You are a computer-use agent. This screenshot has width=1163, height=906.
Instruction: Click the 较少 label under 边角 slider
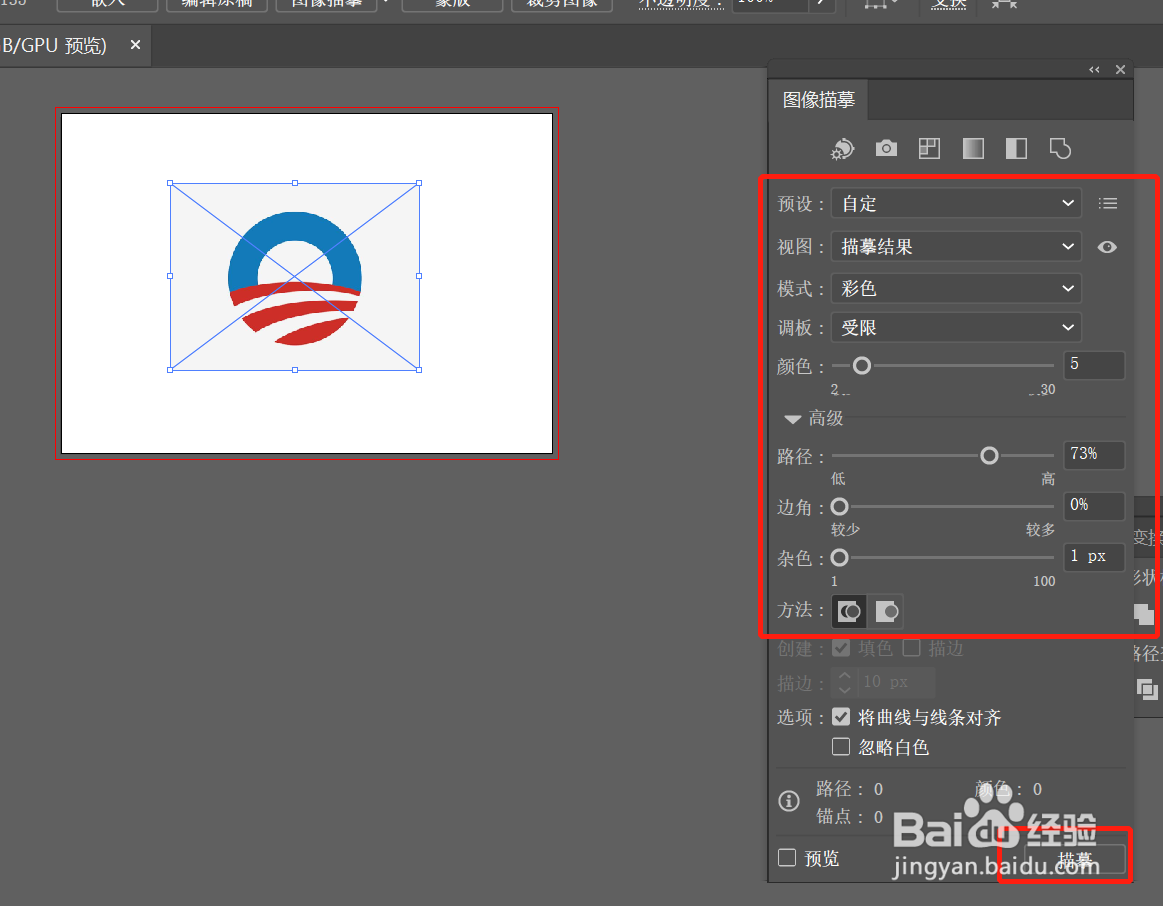(846, 529)
